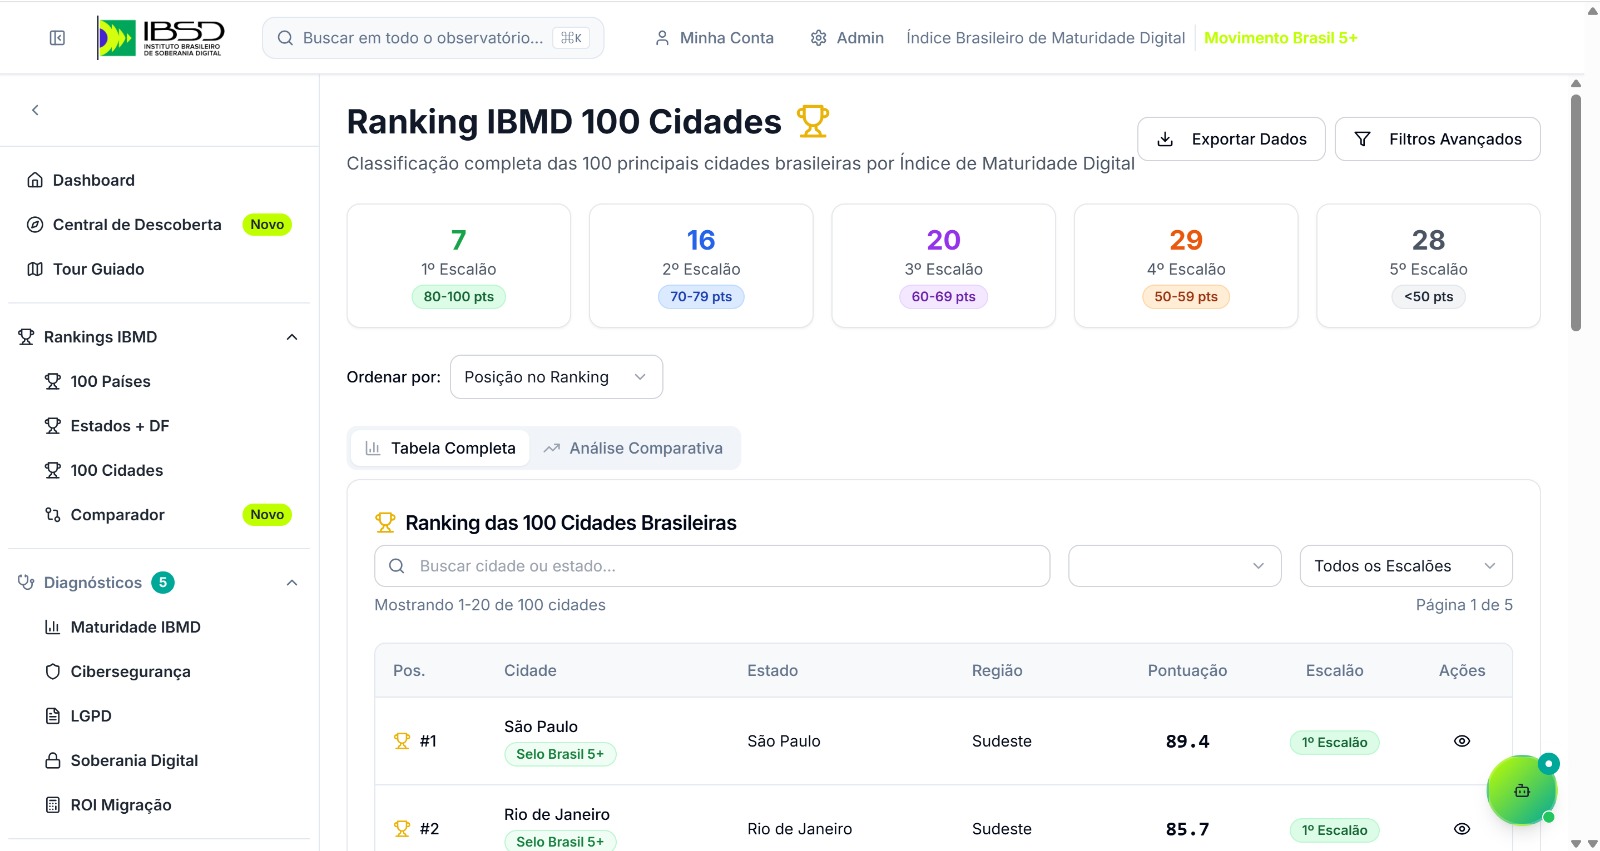Open the floating chatbot assistant button

pyautogui.click(x=1521, y=790)
